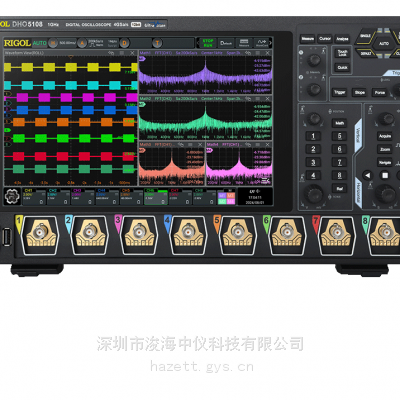The height and width of the screenshot is (400, 400).
Task: Push the Force trigger key
Action: tap(379, 92)
